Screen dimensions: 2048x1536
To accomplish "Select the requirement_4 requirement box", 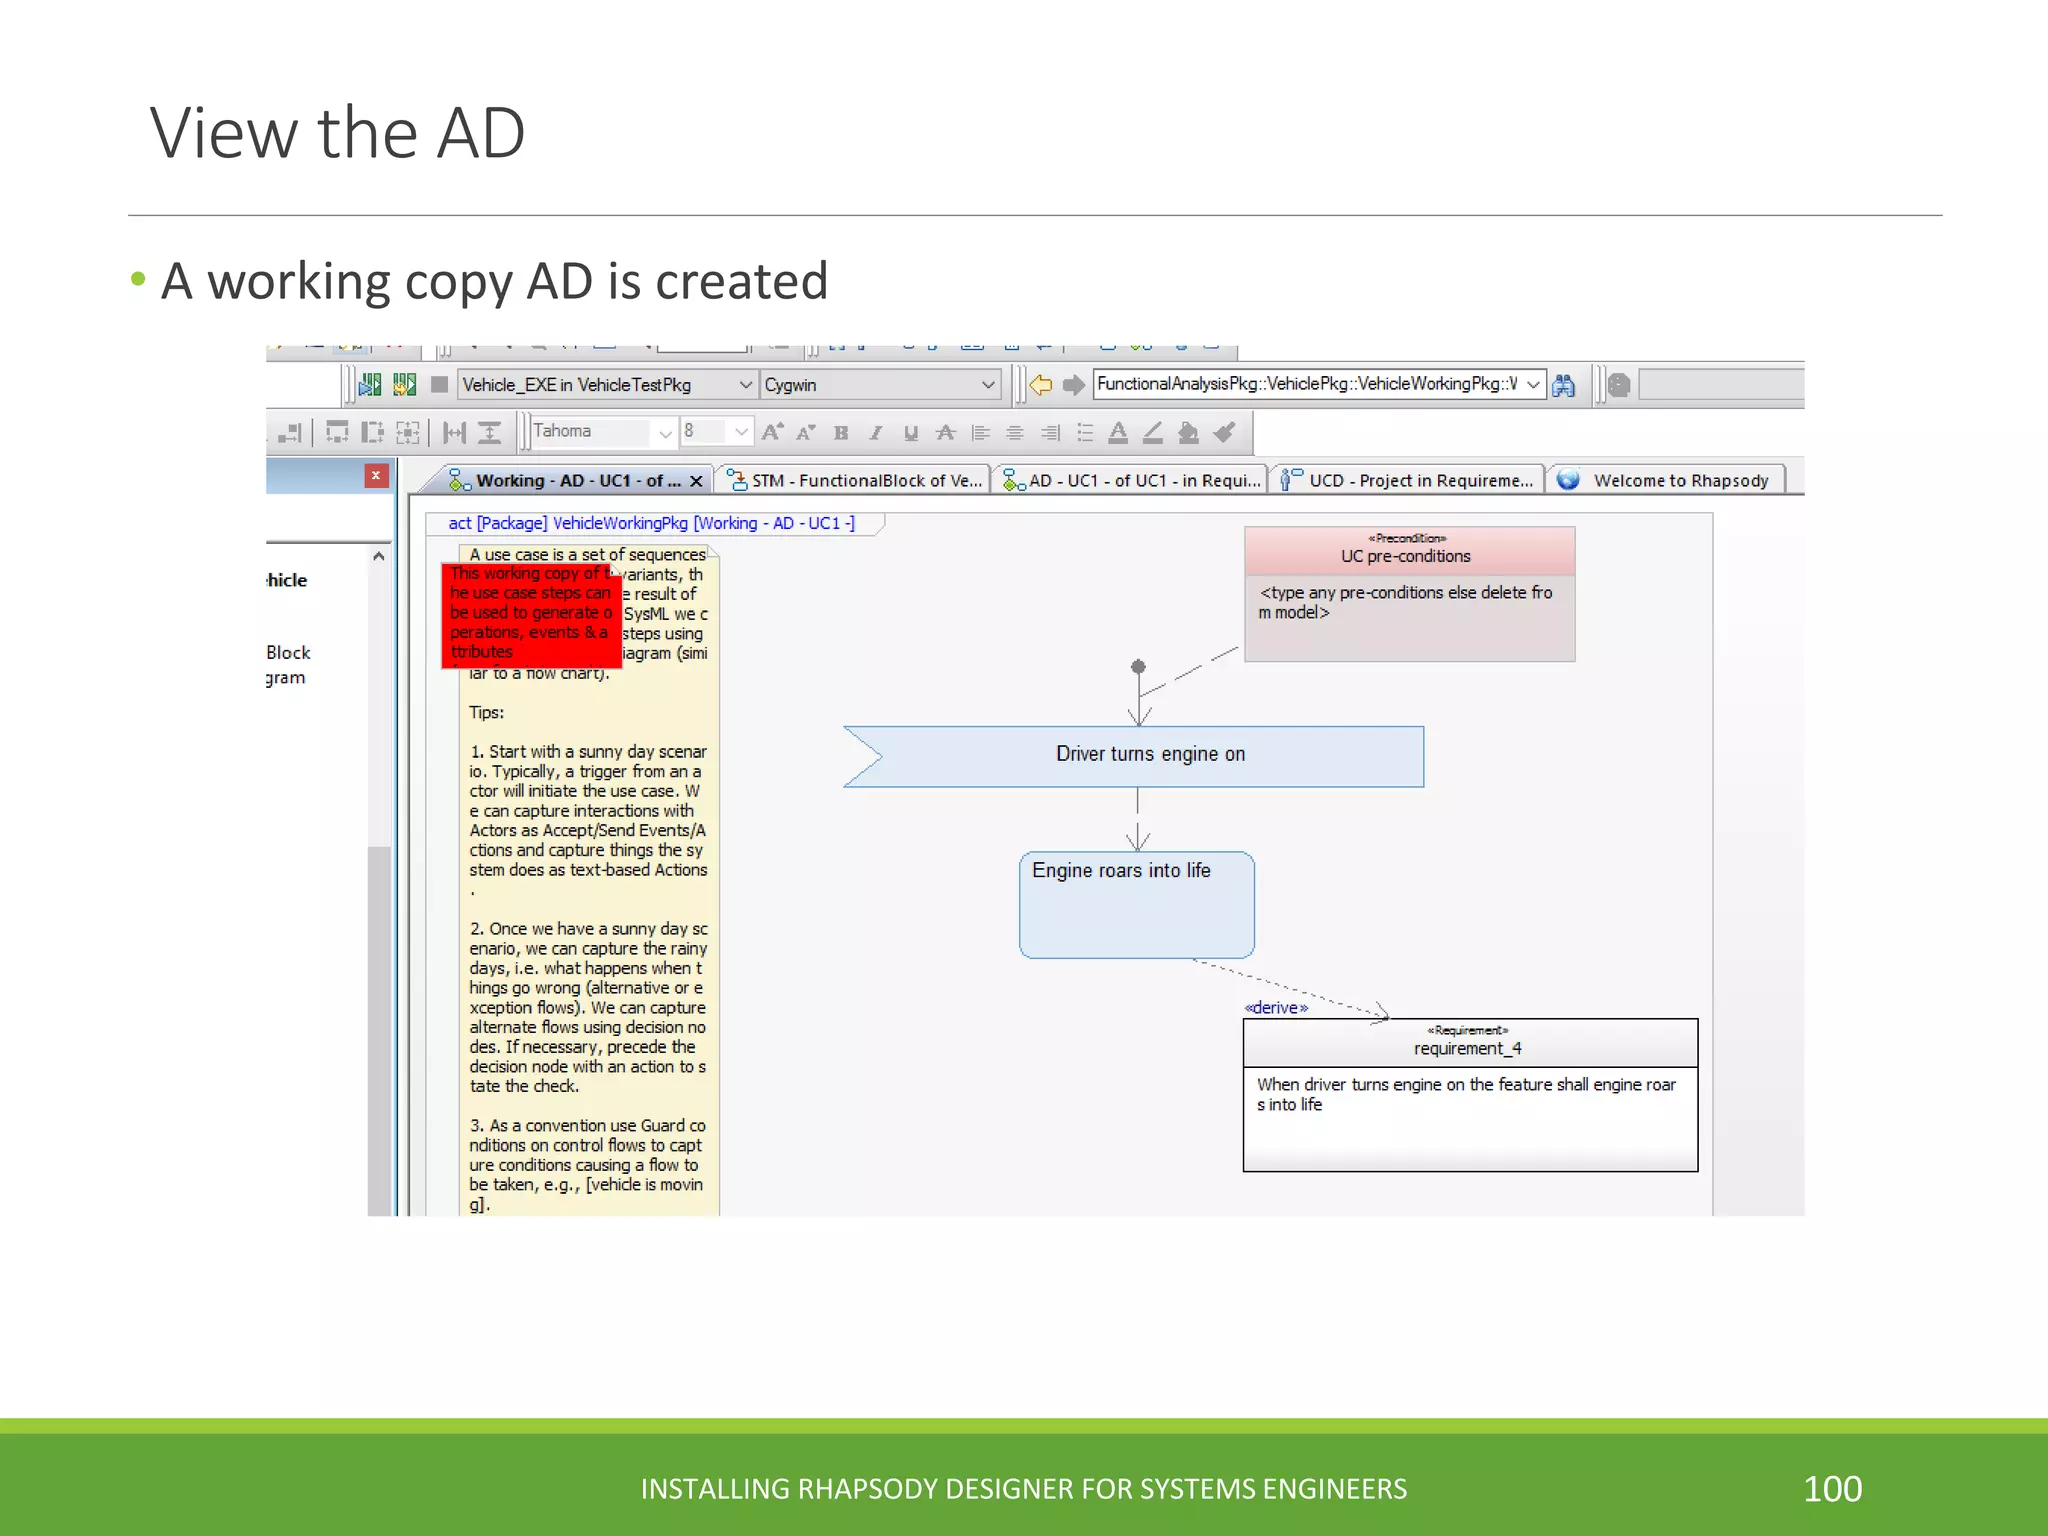I will (x=1470, y=1095).
